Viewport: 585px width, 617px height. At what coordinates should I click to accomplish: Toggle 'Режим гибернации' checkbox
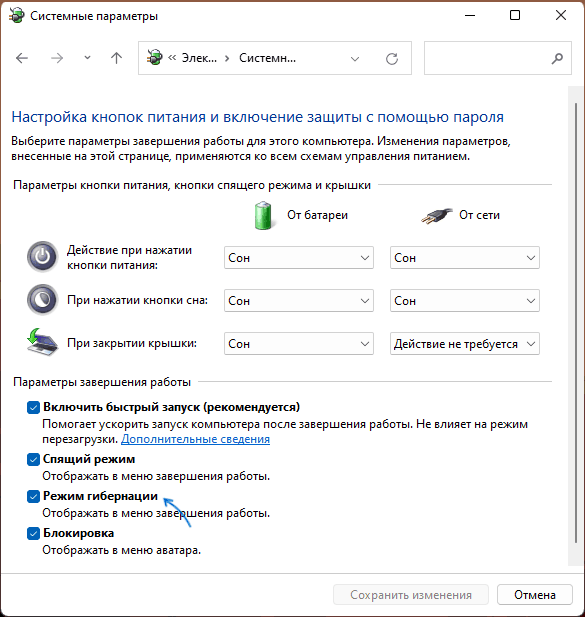click(33, 496)
